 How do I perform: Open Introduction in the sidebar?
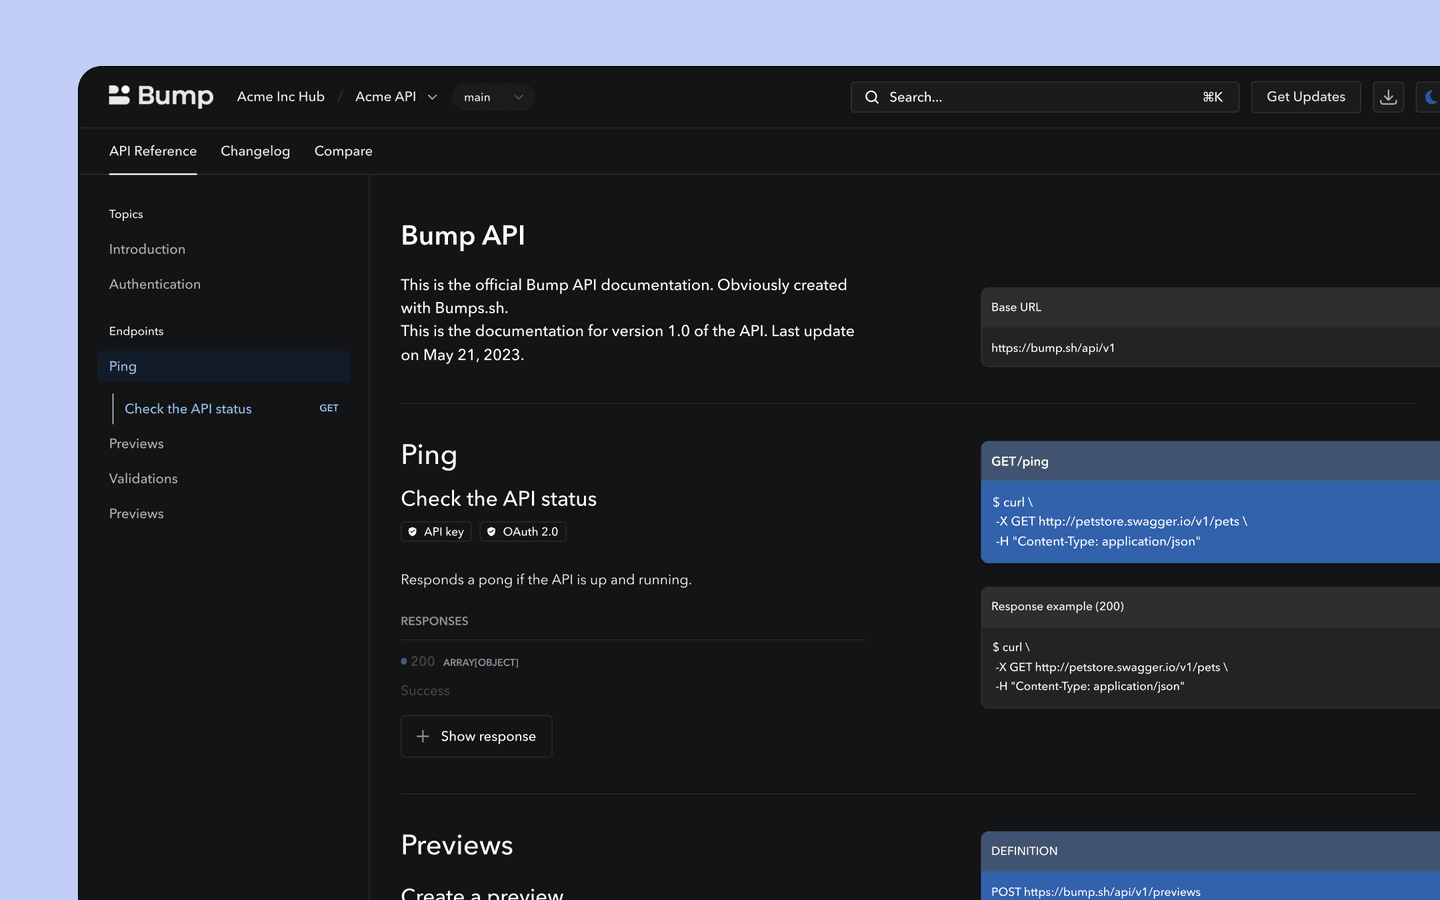point(147,249)
